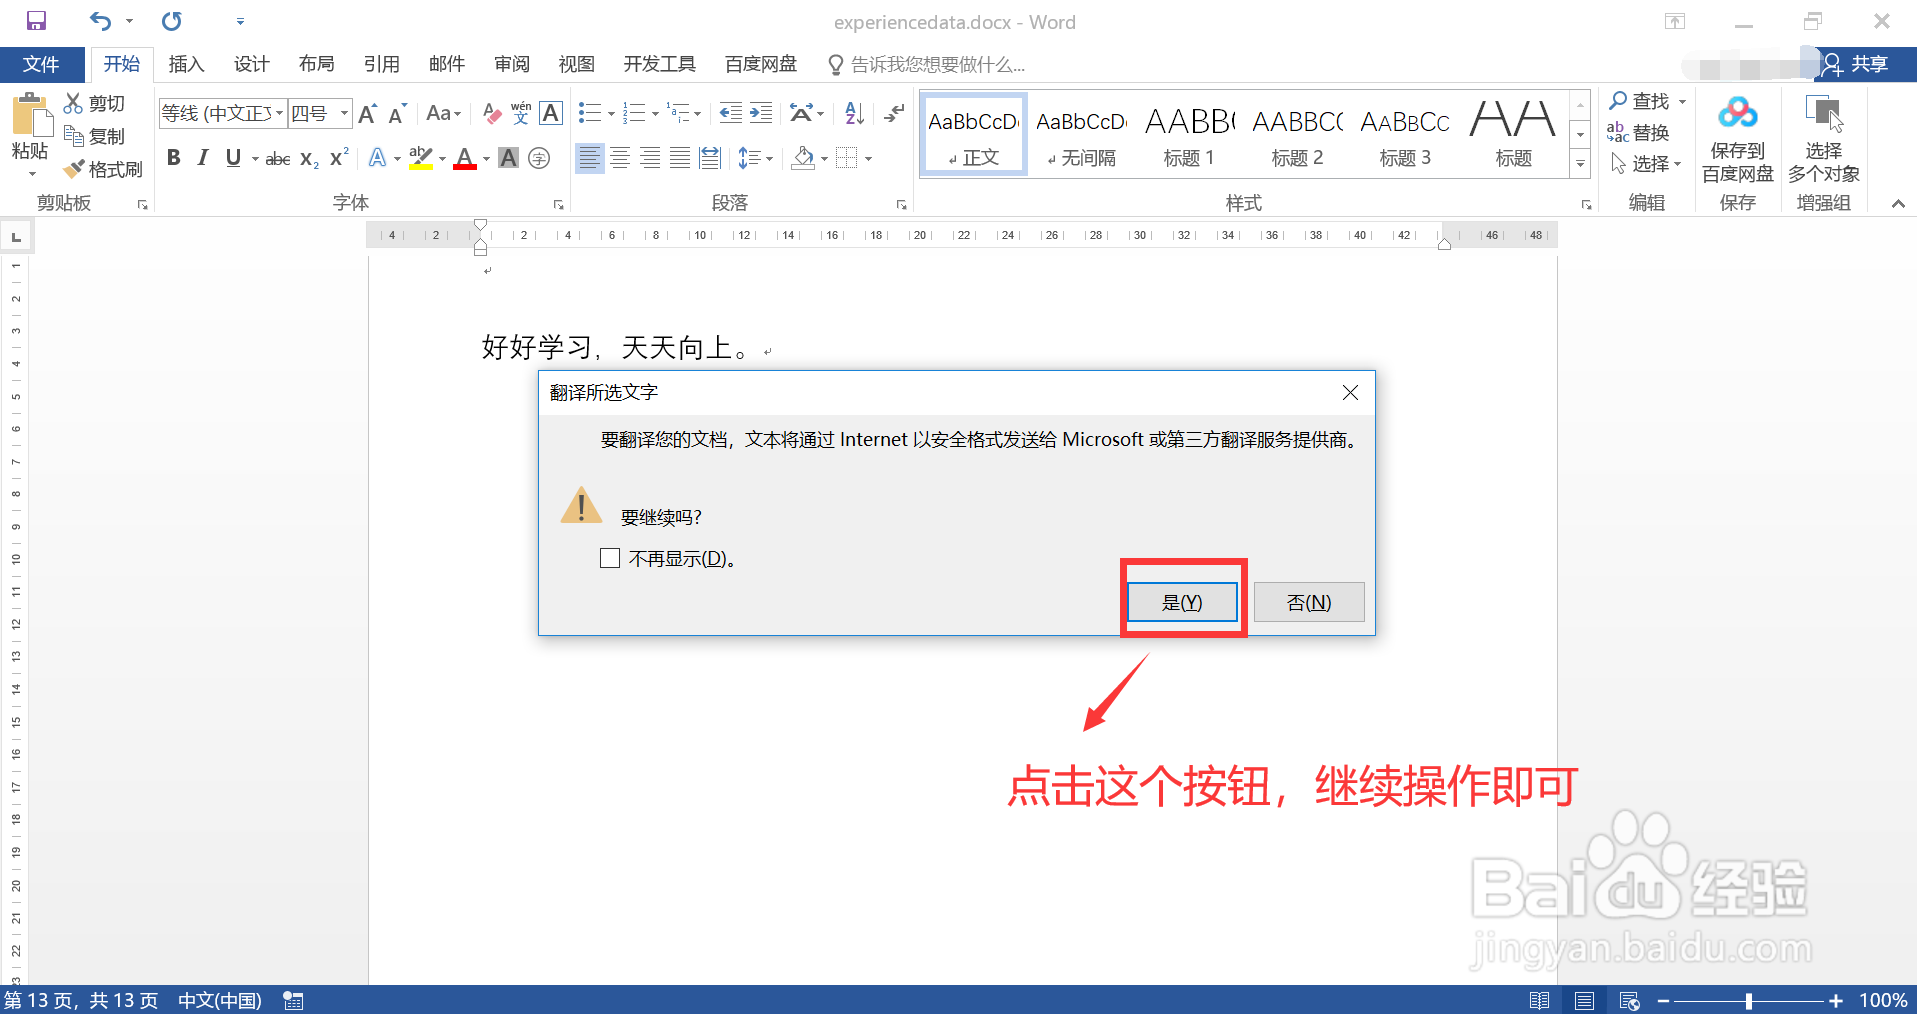
Task: Toggle Bold formatting
Action: click(174, 158)
